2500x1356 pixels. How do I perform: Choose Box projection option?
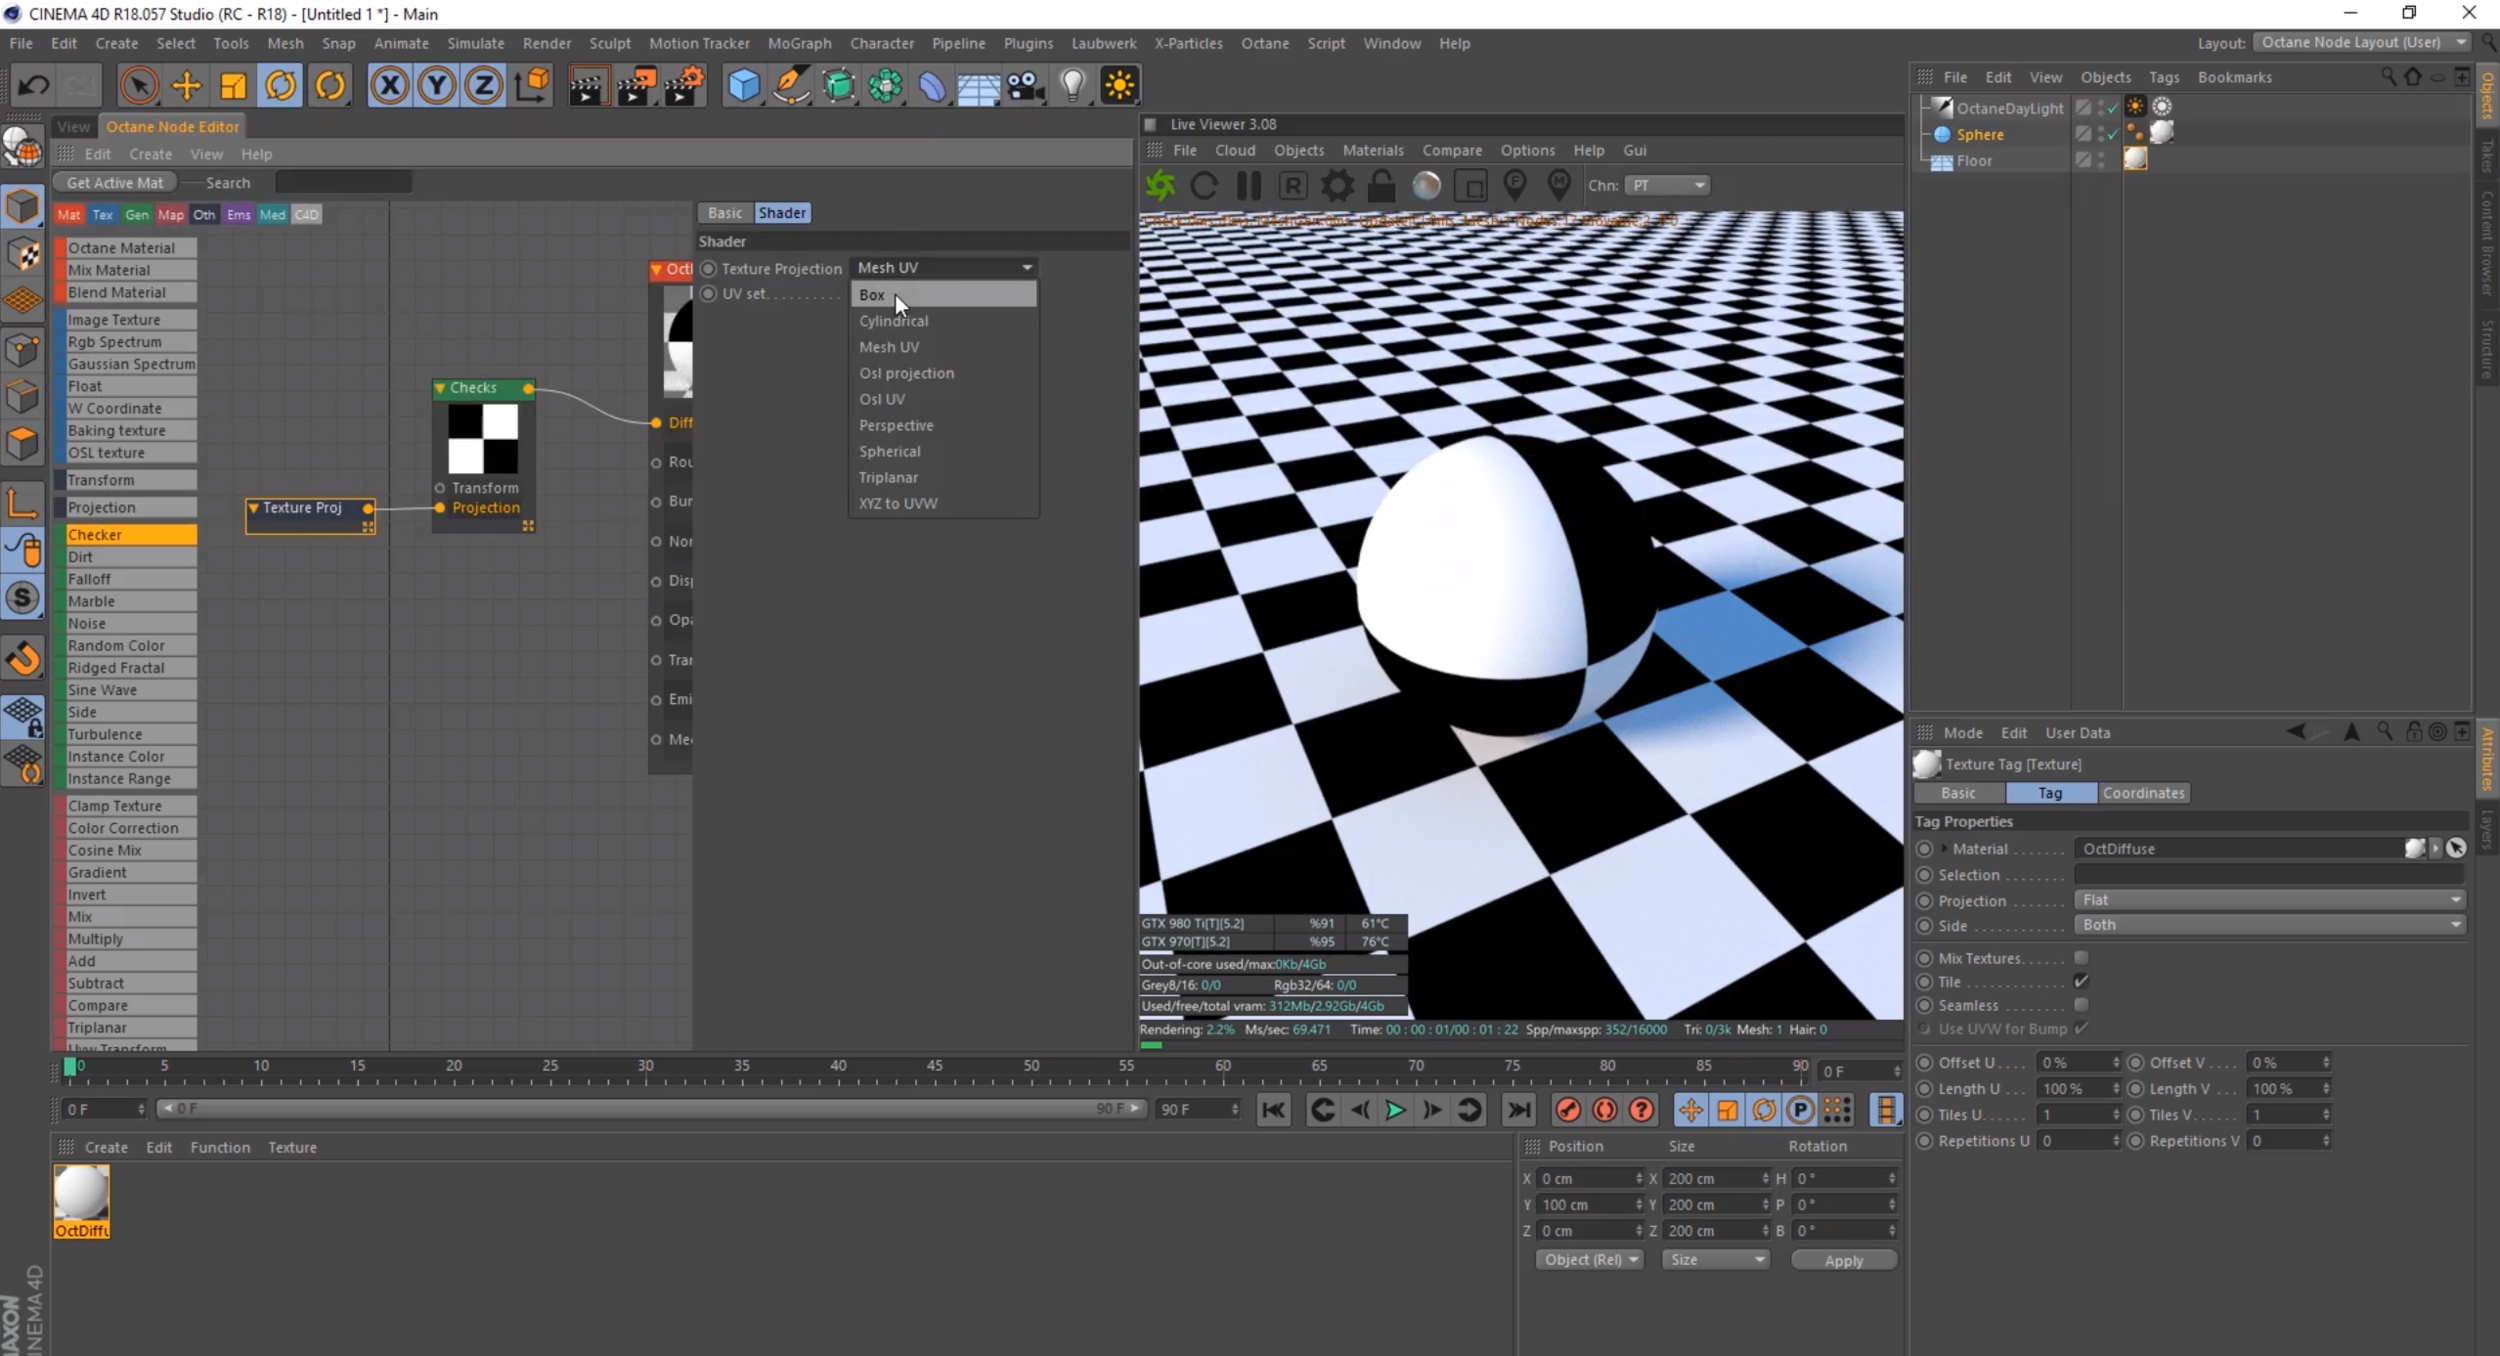(x=943, y=295)
